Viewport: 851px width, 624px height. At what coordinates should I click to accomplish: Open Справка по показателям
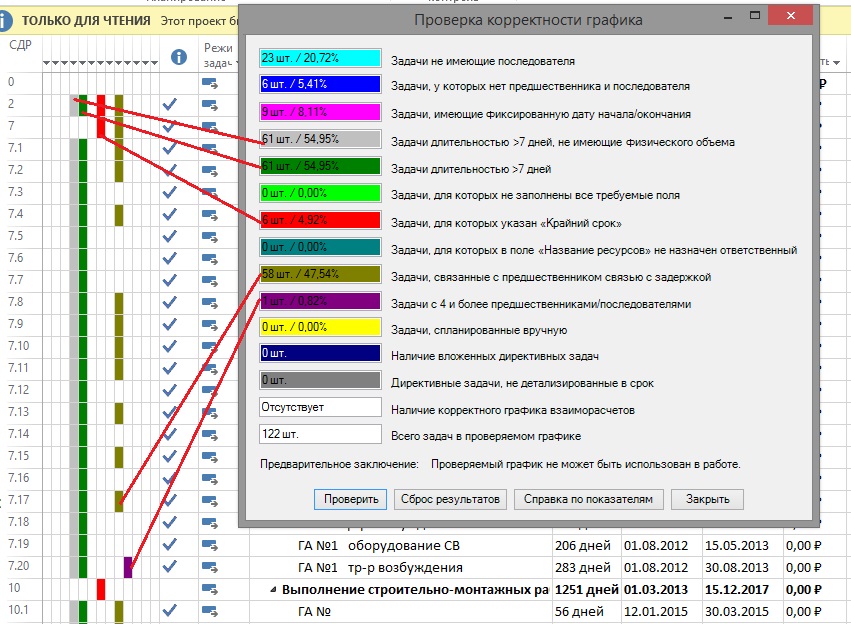pyautogui.click(x=588, y=499)
